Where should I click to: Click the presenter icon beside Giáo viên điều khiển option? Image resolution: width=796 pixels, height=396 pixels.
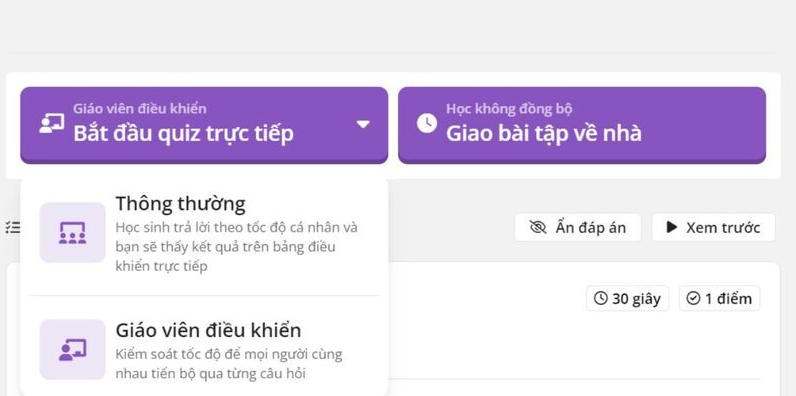(x=73, y=349)
